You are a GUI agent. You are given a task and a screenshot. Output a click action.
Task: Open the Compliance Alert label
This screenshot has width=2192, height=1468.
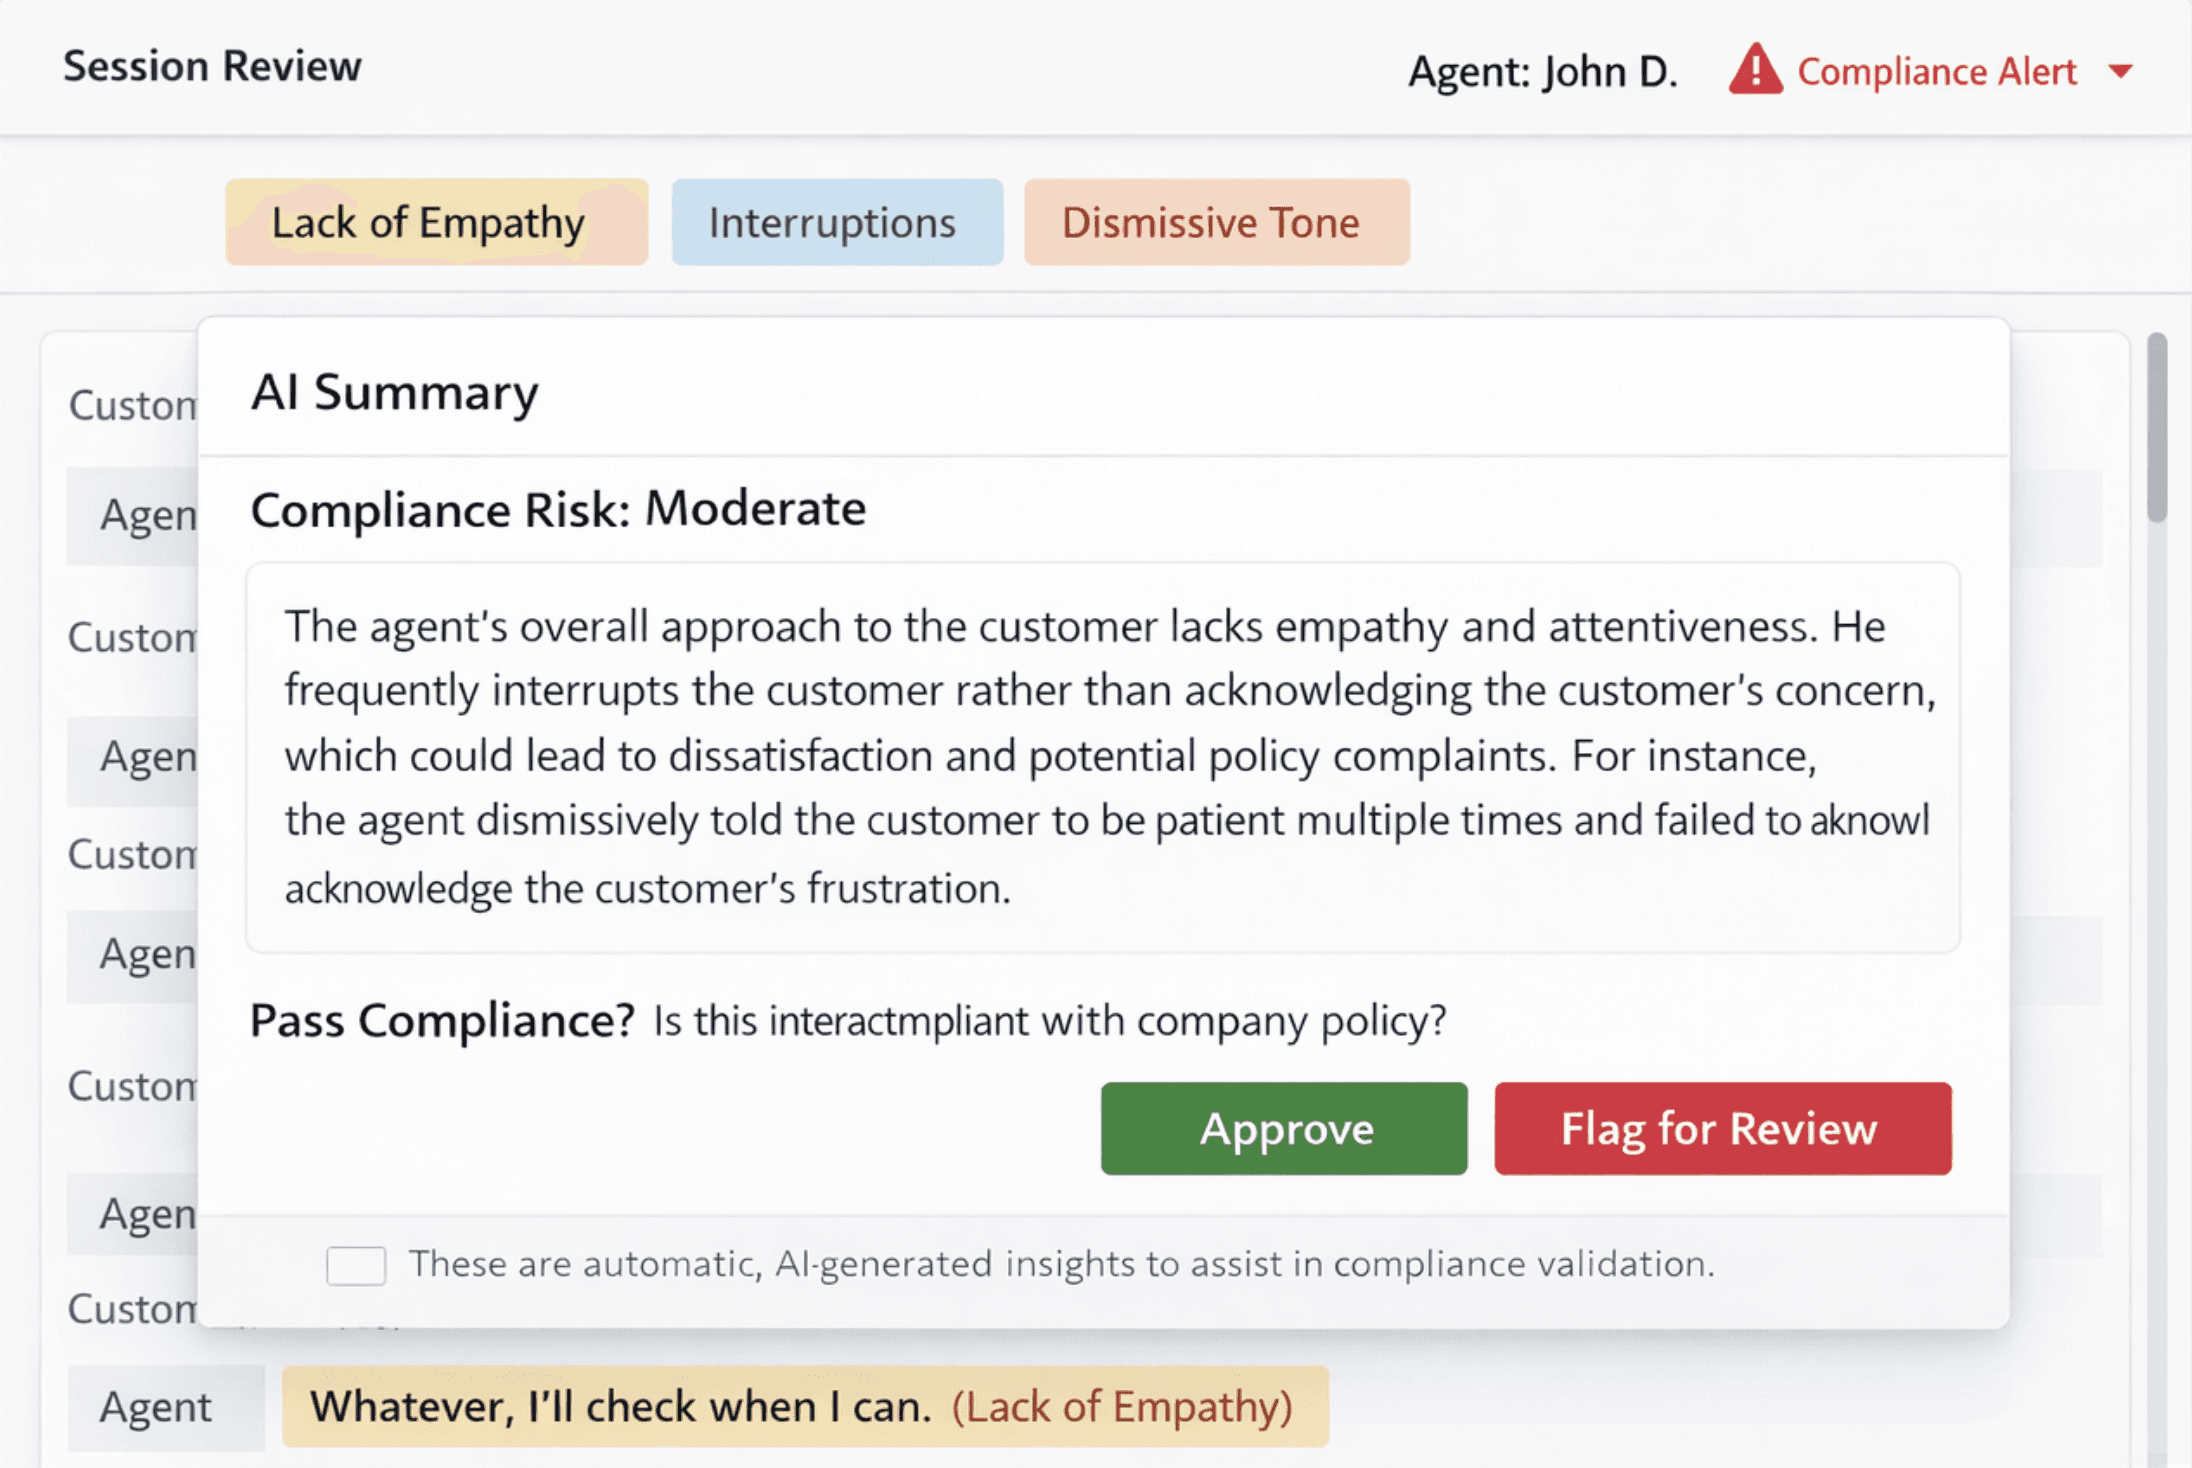pyautogui.click(x=1936, y=72)
